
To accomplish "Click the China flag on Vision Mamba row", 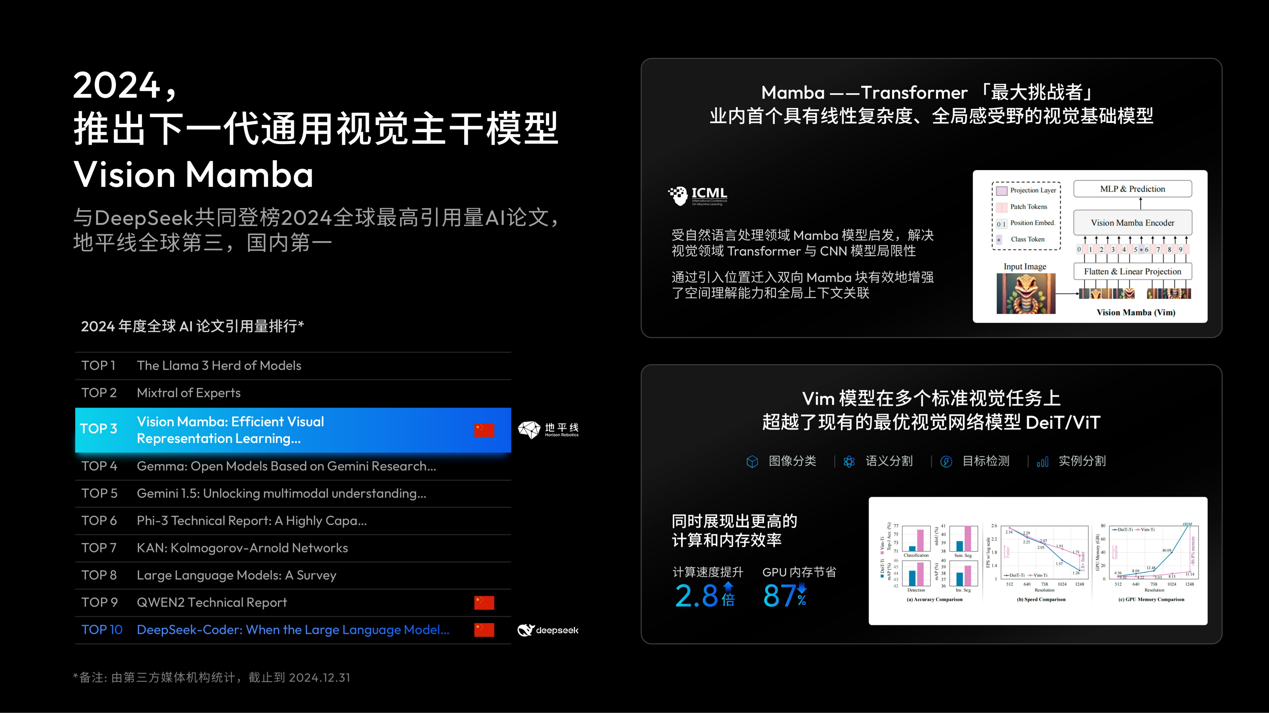I will pos(484,430).
